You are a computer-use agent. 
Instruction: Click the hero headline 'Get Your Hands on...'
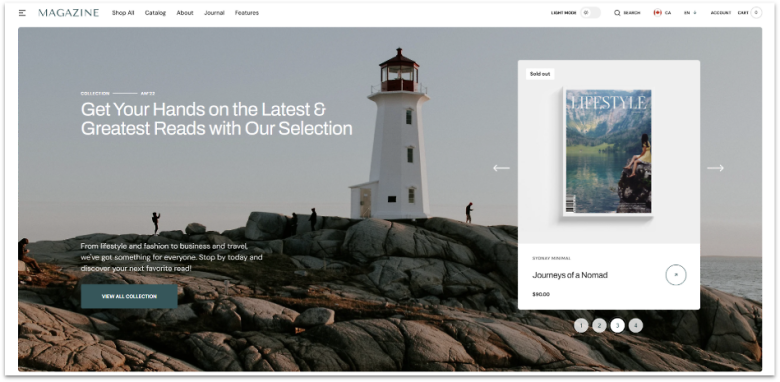[217, 118]
